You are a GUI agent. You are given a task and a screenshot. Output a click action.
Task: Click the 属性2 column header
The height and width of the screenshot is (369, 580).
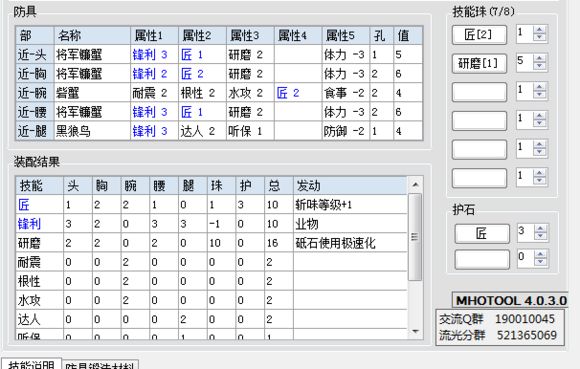202,36
